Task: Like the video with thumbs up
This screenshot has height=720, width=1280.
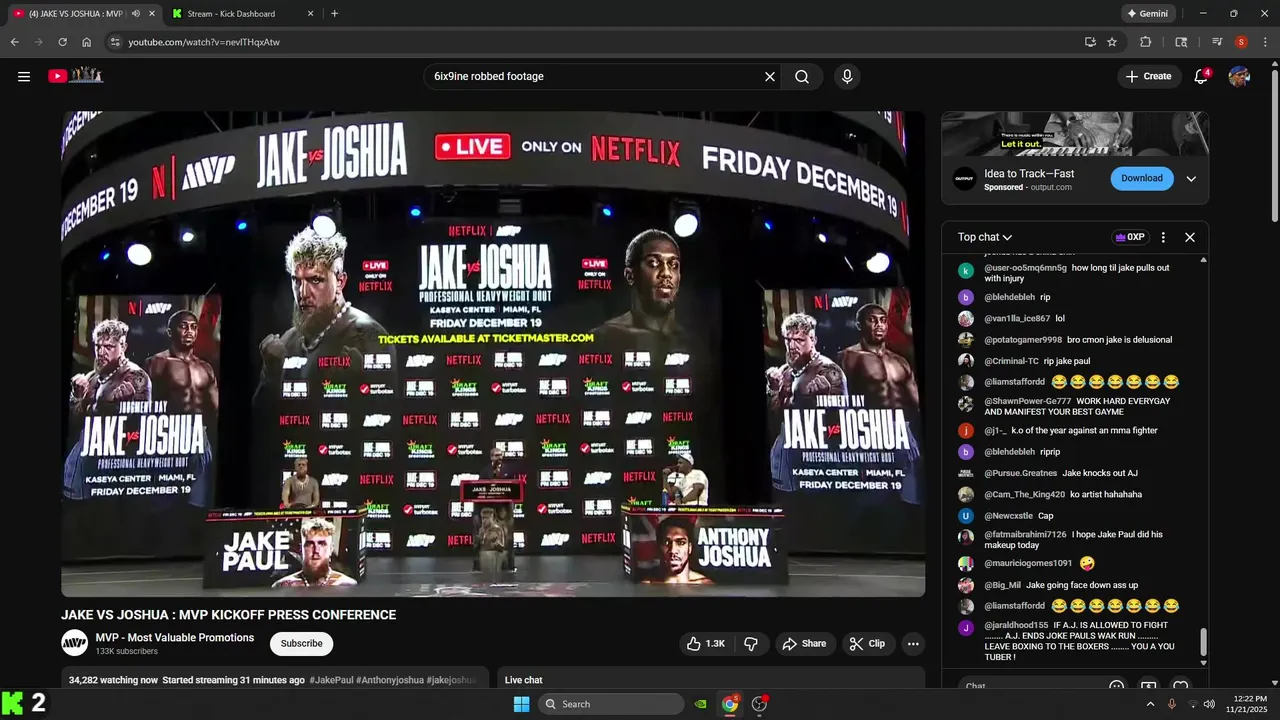Action: click(x=705, y=644)
